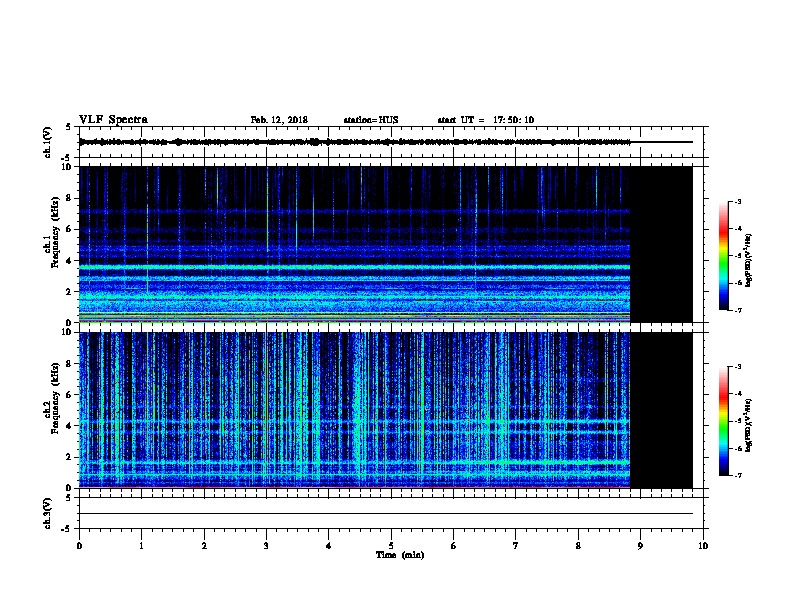Viewport: 792px width, 612px height.
Task: Click the black no-data region of ch.2 spectrogram
Action: pyautogui.click(x=661, y=410)
